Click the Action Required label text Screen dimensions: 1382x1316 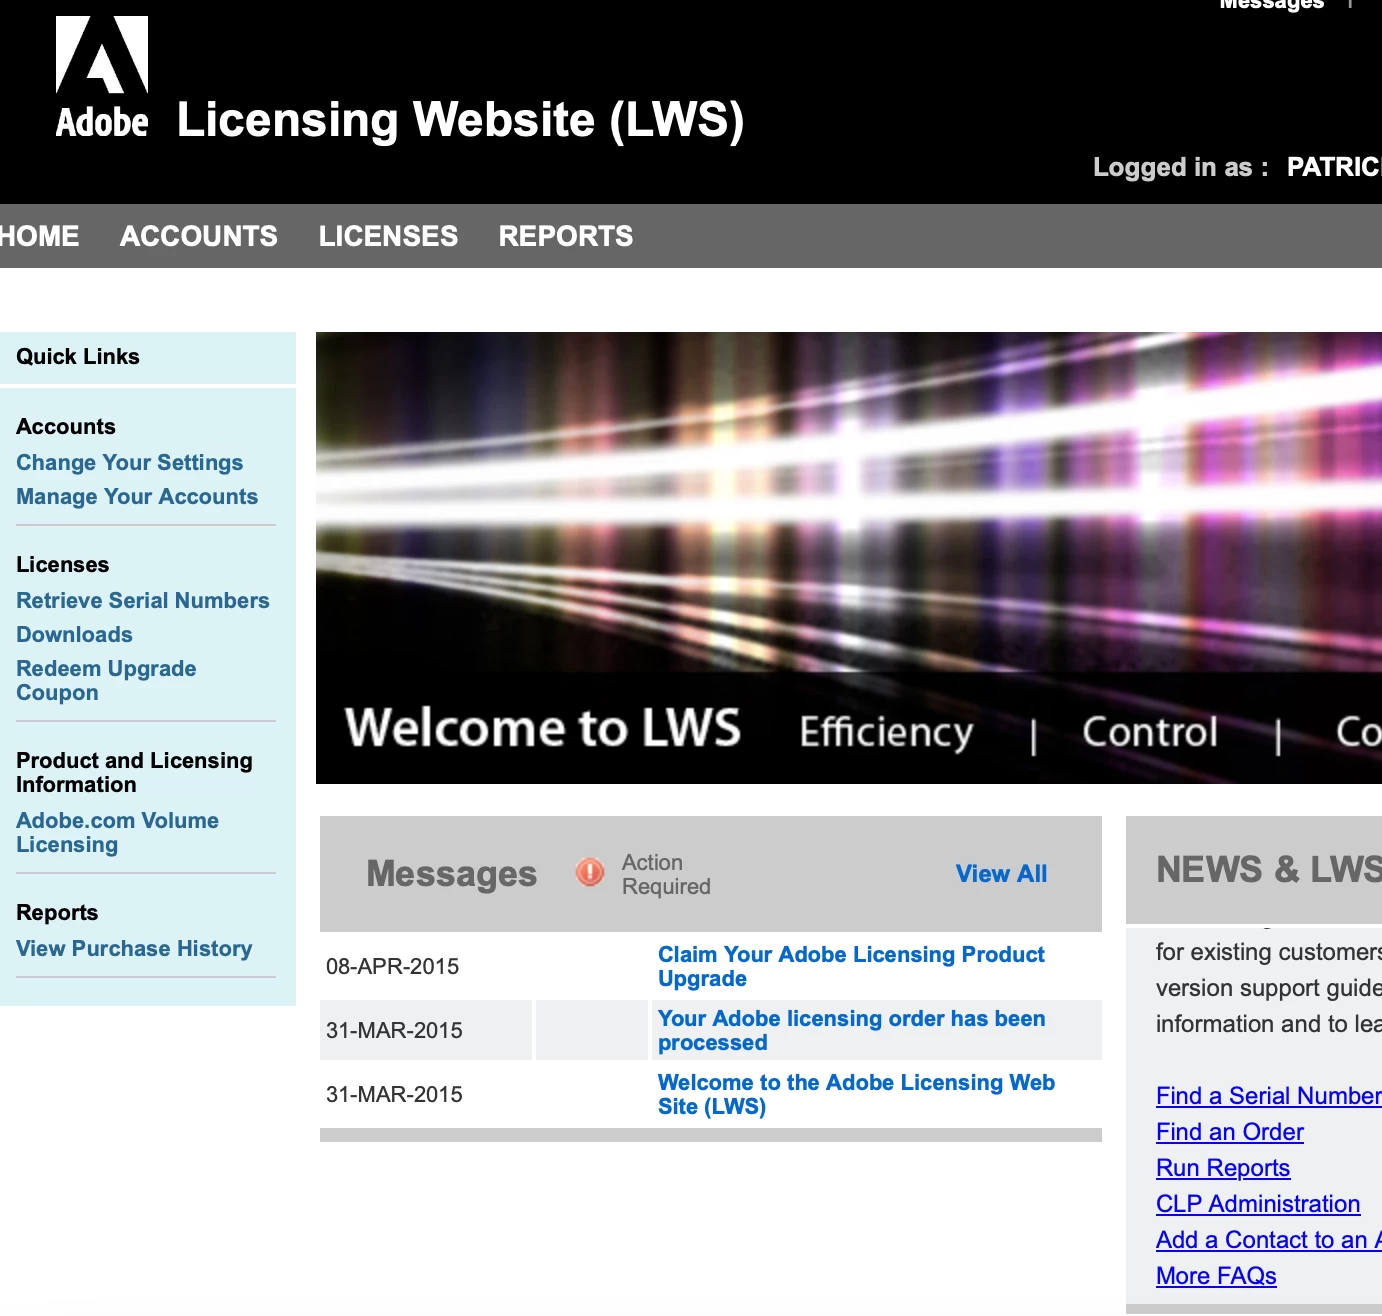point(666,875)
